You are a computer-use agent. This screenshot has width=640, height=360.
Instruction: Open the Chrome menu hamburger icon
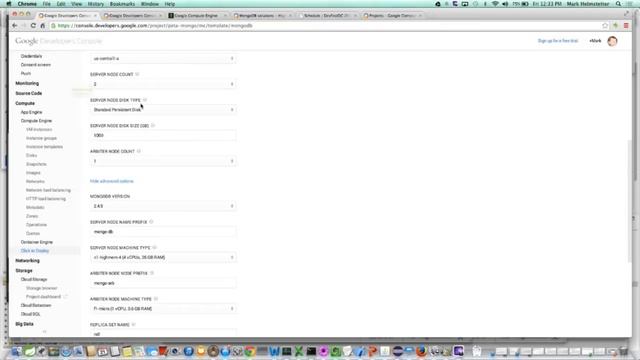(x=626, y=26)
